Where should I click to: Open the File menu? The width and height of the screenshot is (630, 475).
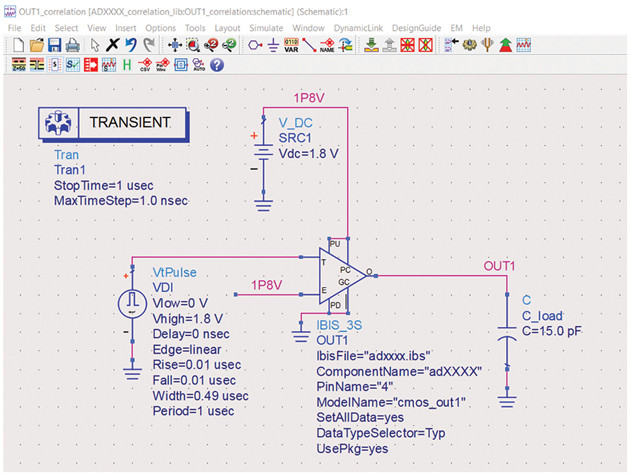coord(14,28)
